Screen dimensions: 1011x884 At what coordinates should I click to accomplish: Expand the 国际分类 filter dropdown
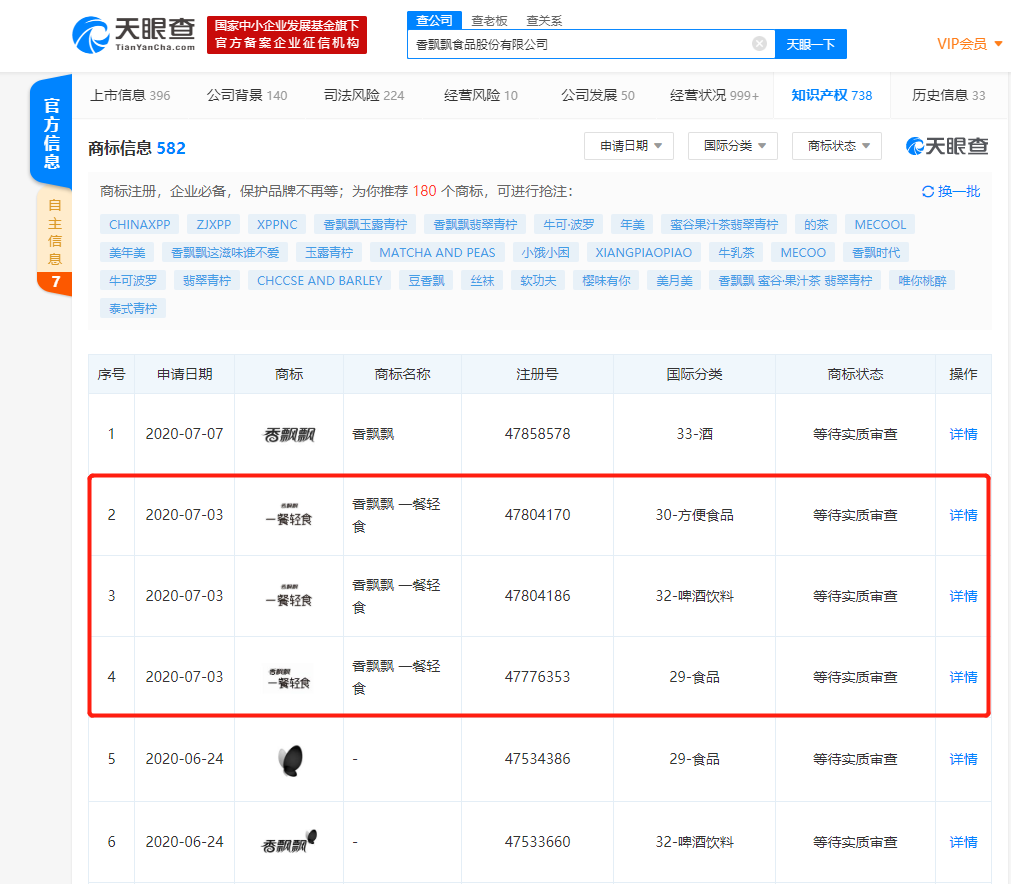[x=732, y=146]
